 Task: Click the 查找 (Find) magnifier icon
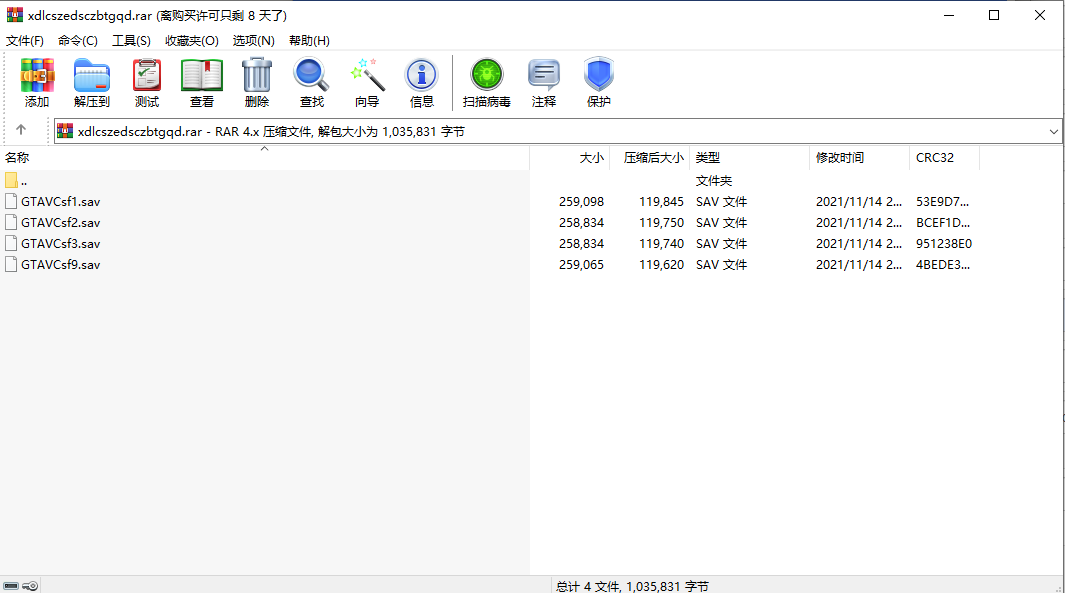[311, 75]
